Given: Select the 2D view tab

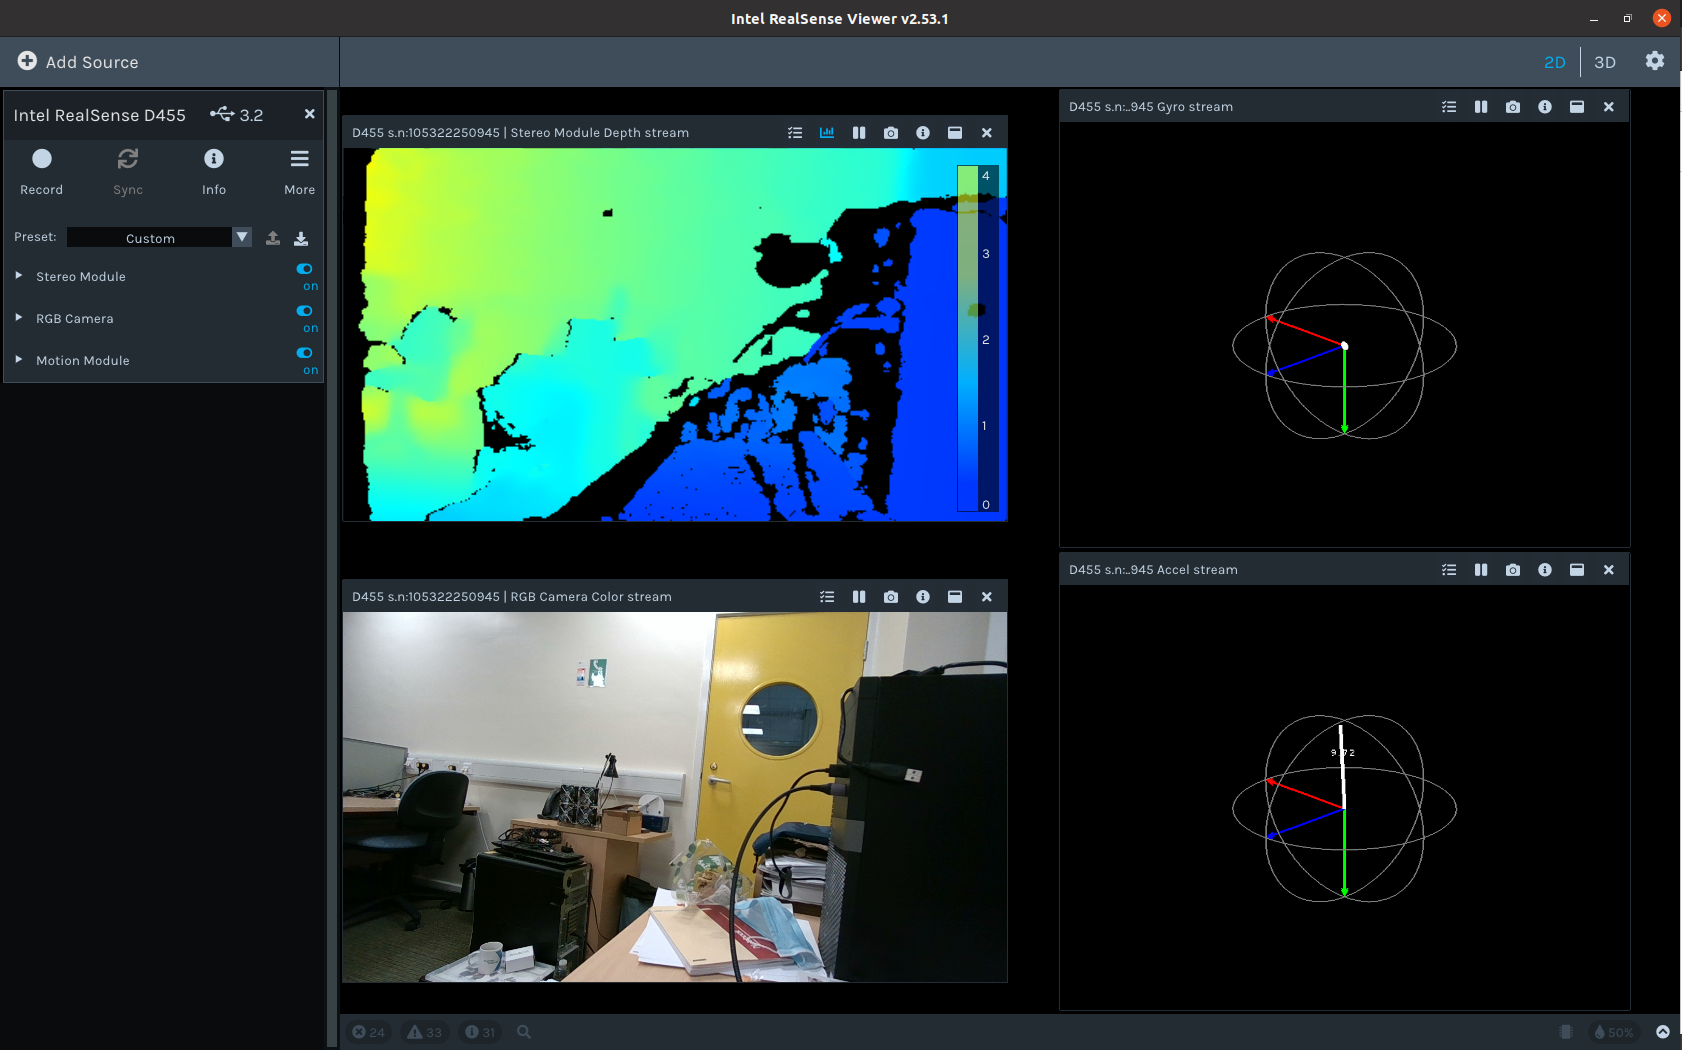Looking at the screenshot, I should (1555, 61).
